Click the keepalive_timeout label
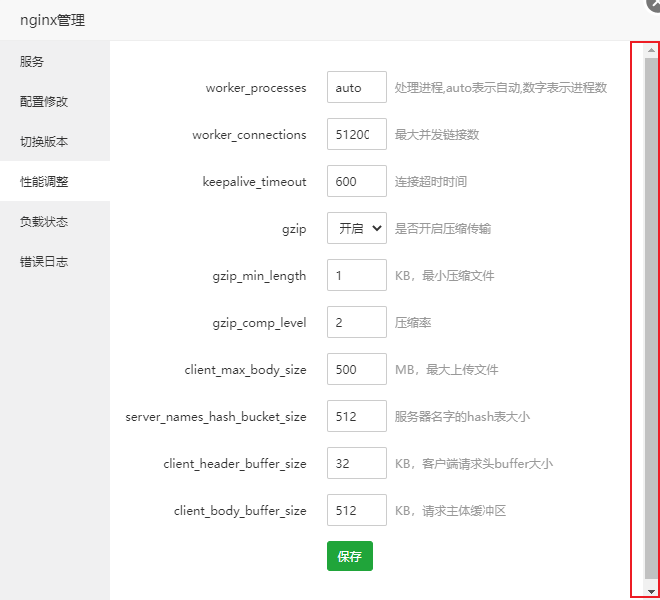Image resolution: width=660 pixels, height=600 pixels. [x=255, y=182]
